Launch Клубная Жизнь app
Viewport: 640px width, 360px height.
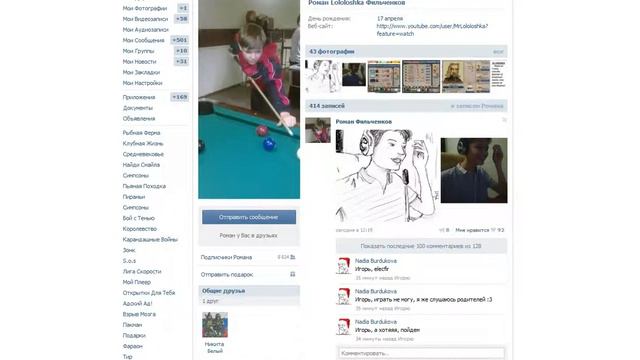[143, 143]
